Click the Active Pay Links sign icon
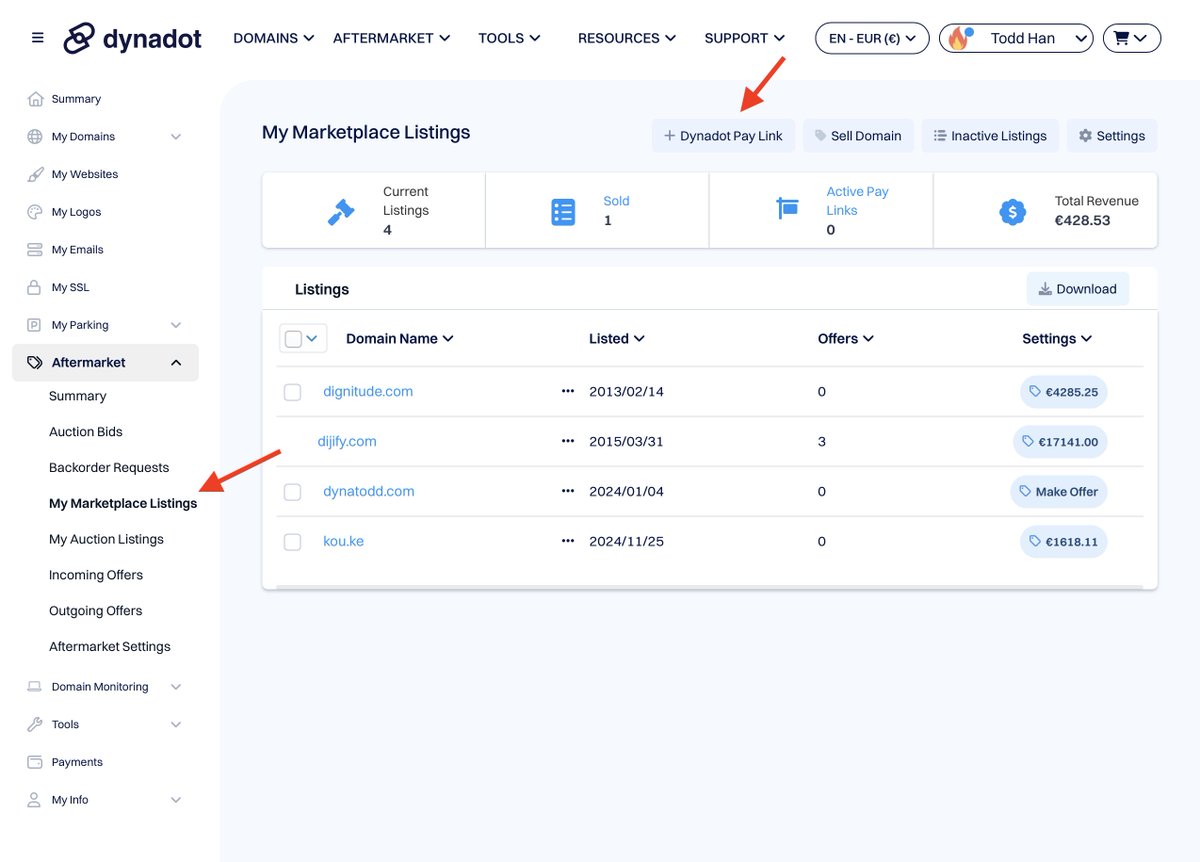The width and height of the screenshot is (1200, 862). coord(788,209)
